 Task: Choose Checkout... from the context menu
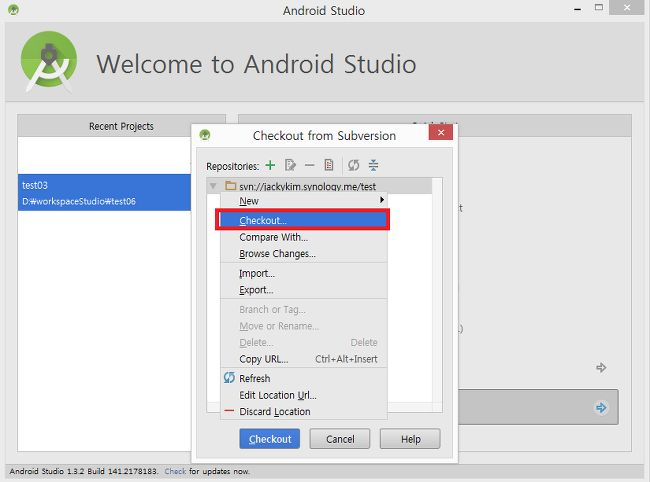(303, 220)
